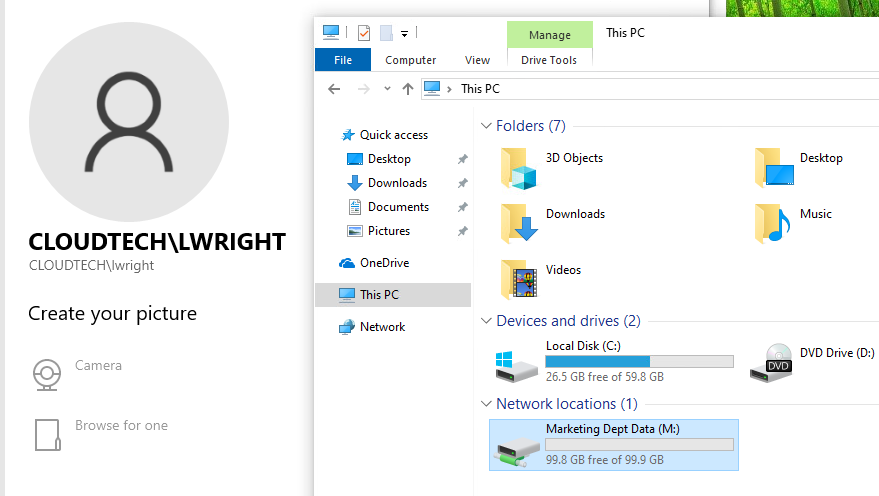
Task: Open the File menu
Action: [343, 60]
